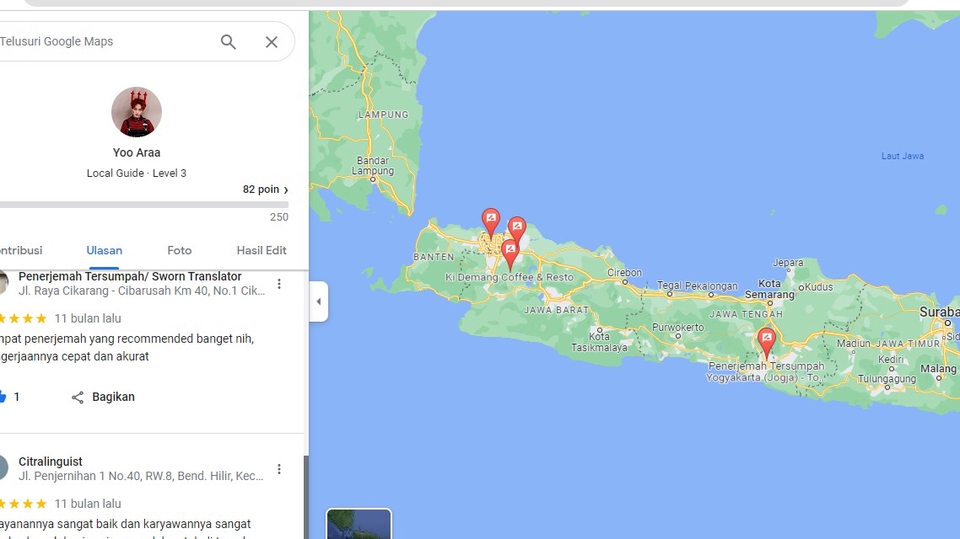Click the Bagikan share button
960x539 pixels.
coord(103,397)
